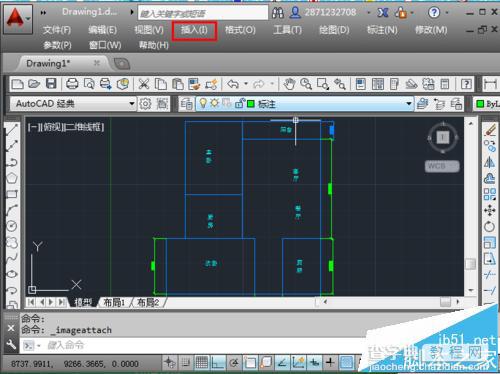Click the Save floppy disk icon

pyautogui.click(x=51, y=83)
